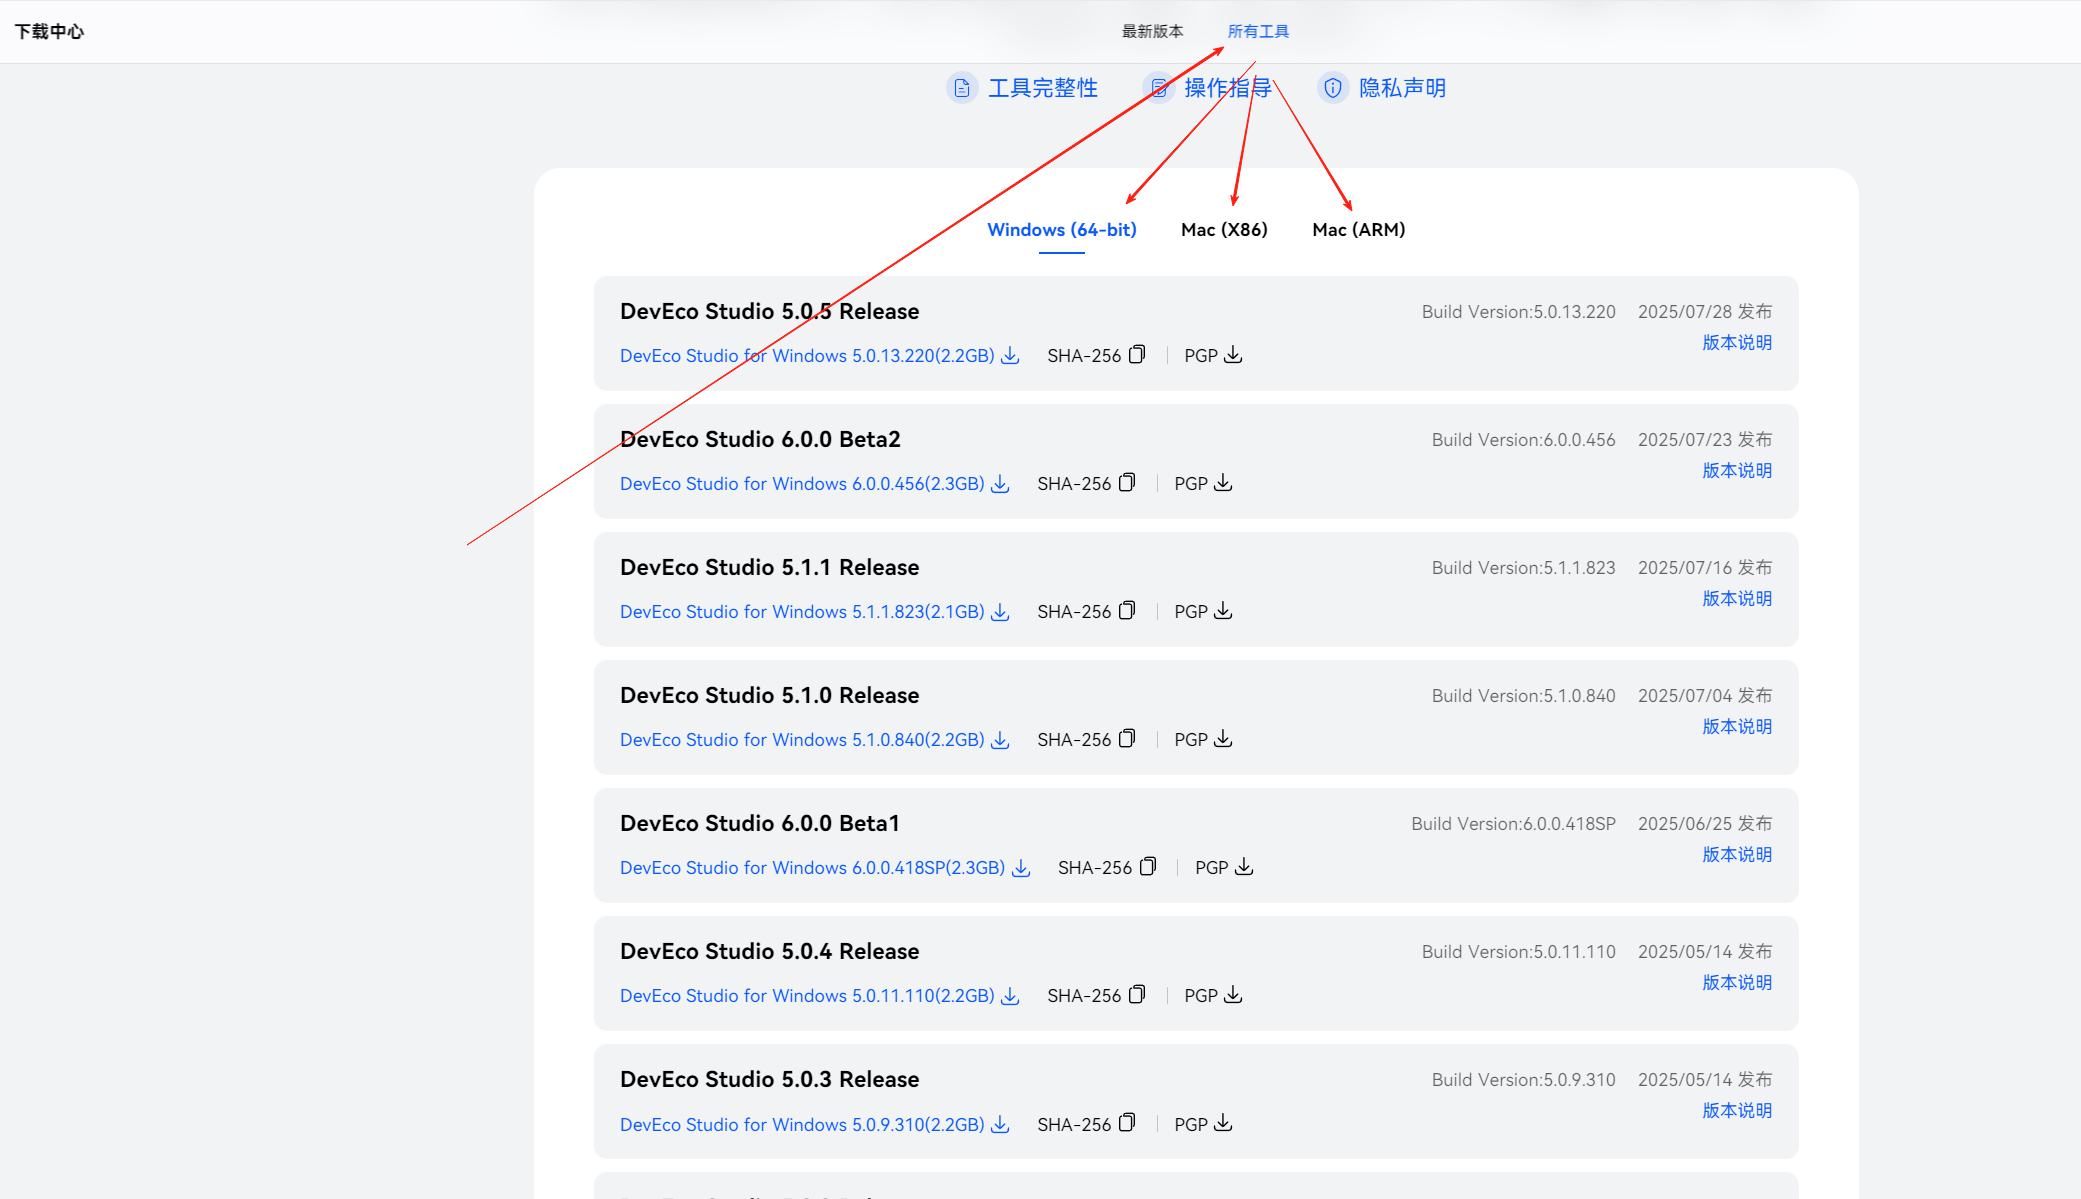Click download icon for Windows 6.0.0.418SP
Image resolution: width=2081 pixels, height=1199 pixels.
1022,867
